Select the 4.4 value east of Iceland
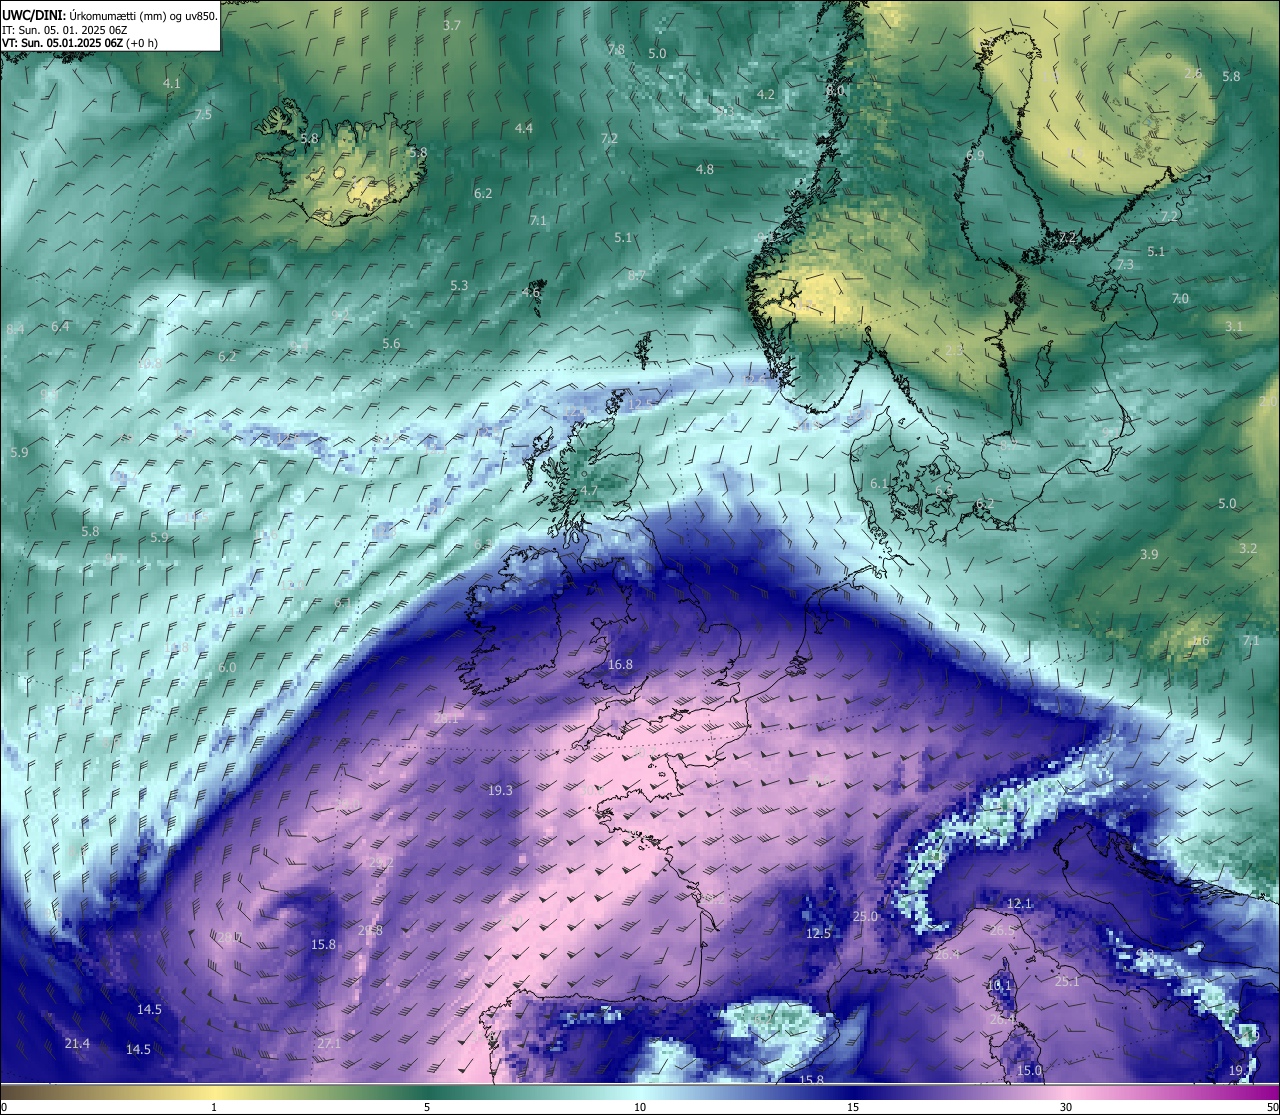 click(x=524, y=129)
